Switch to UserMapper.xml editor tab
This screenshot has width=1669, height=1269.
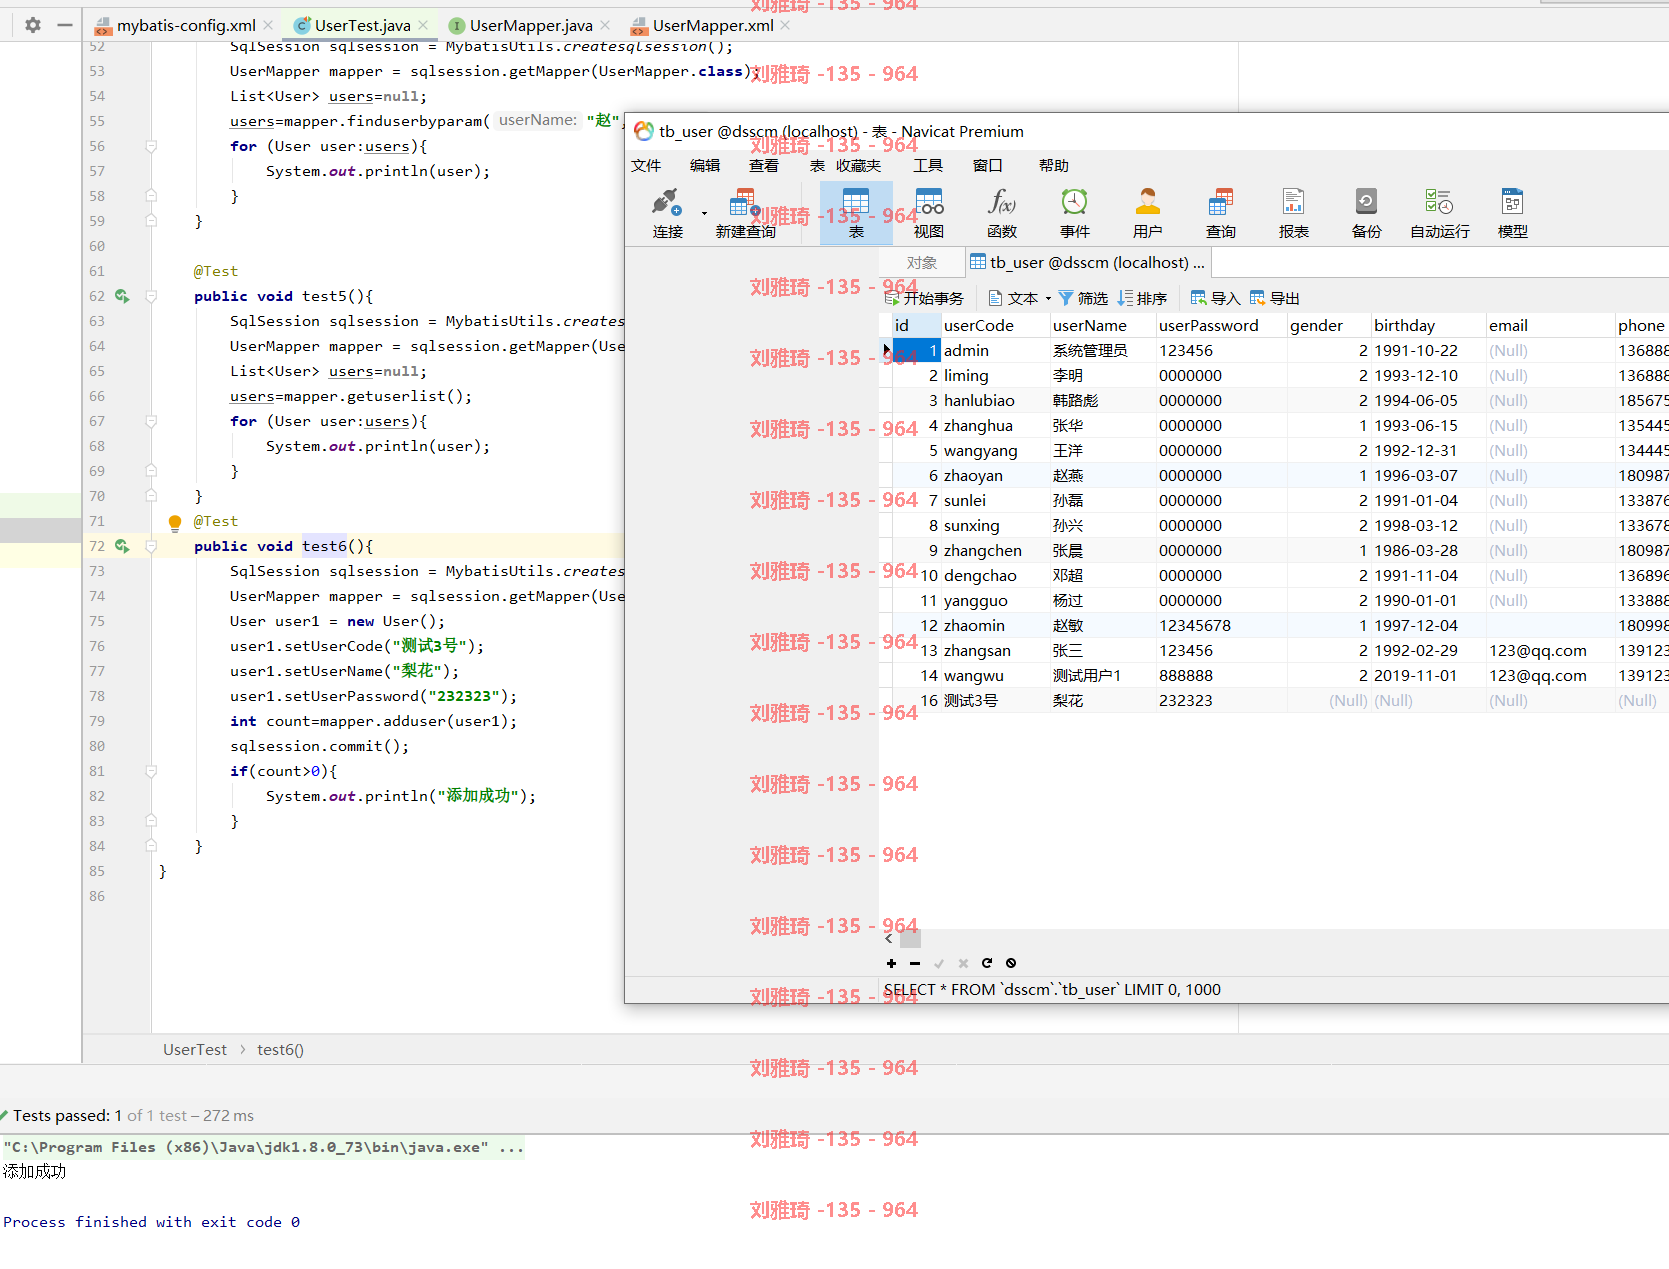pos(712,26)
